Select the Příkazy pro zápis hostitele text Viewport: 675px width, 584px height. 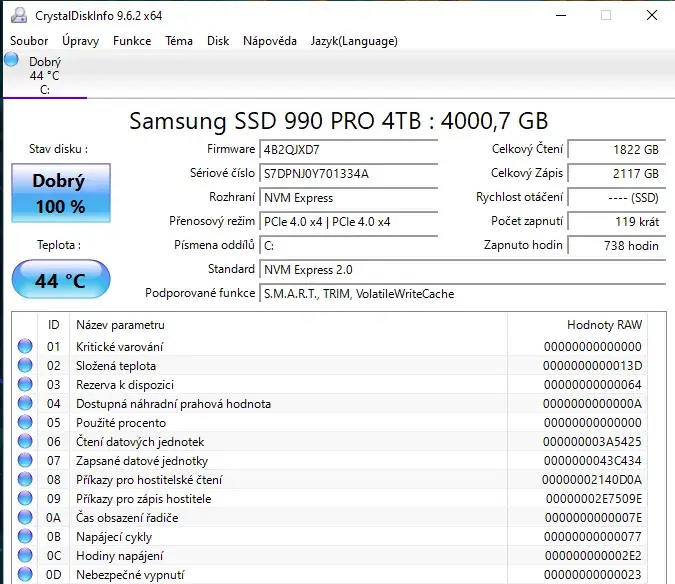(x=143, y=499)
